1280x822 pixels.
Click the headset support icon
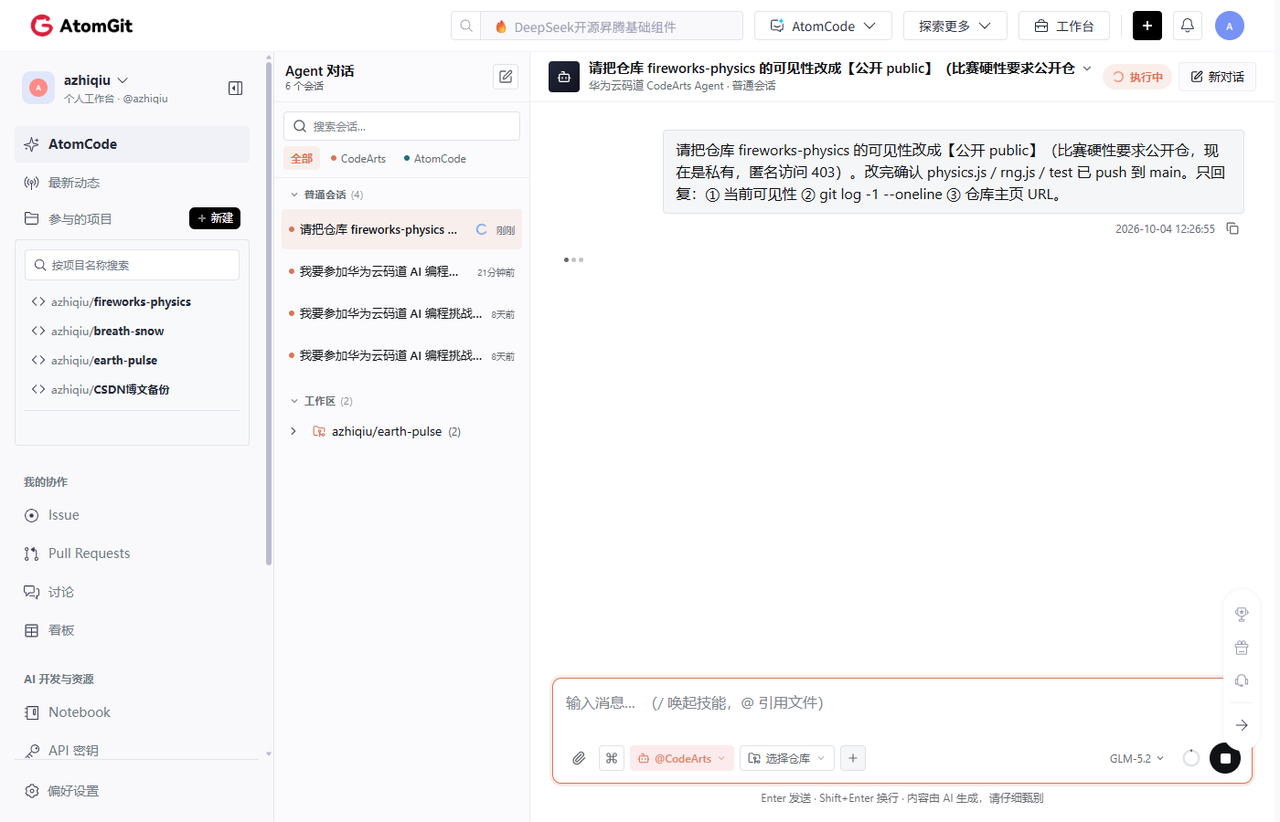pos(1241,681)
